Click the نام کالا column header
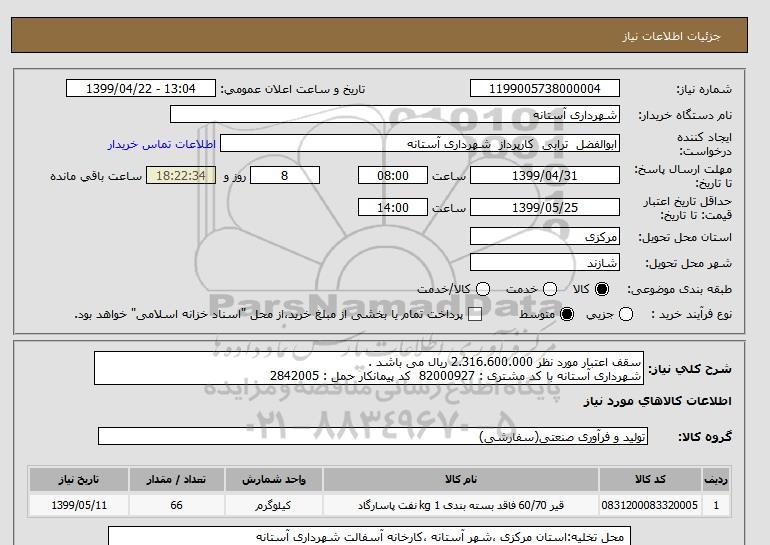770x545 pixels. tap(461, 479)
